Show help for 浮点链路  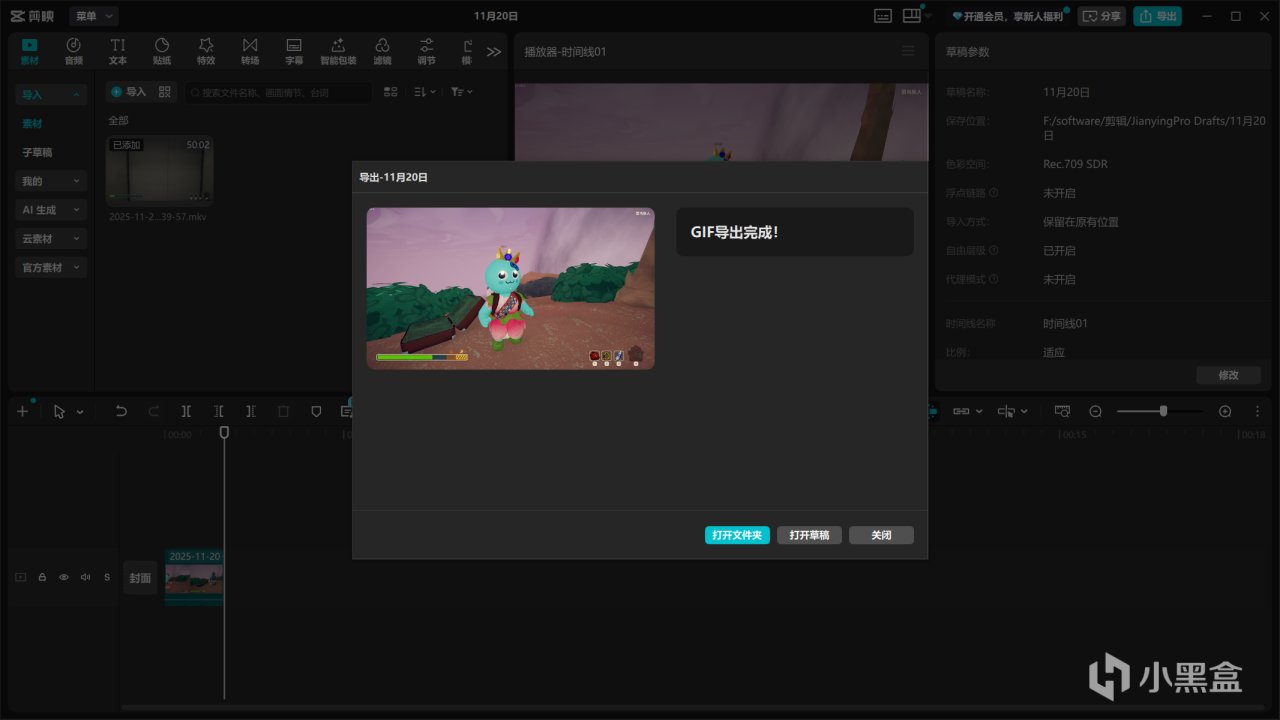[994, 193]
